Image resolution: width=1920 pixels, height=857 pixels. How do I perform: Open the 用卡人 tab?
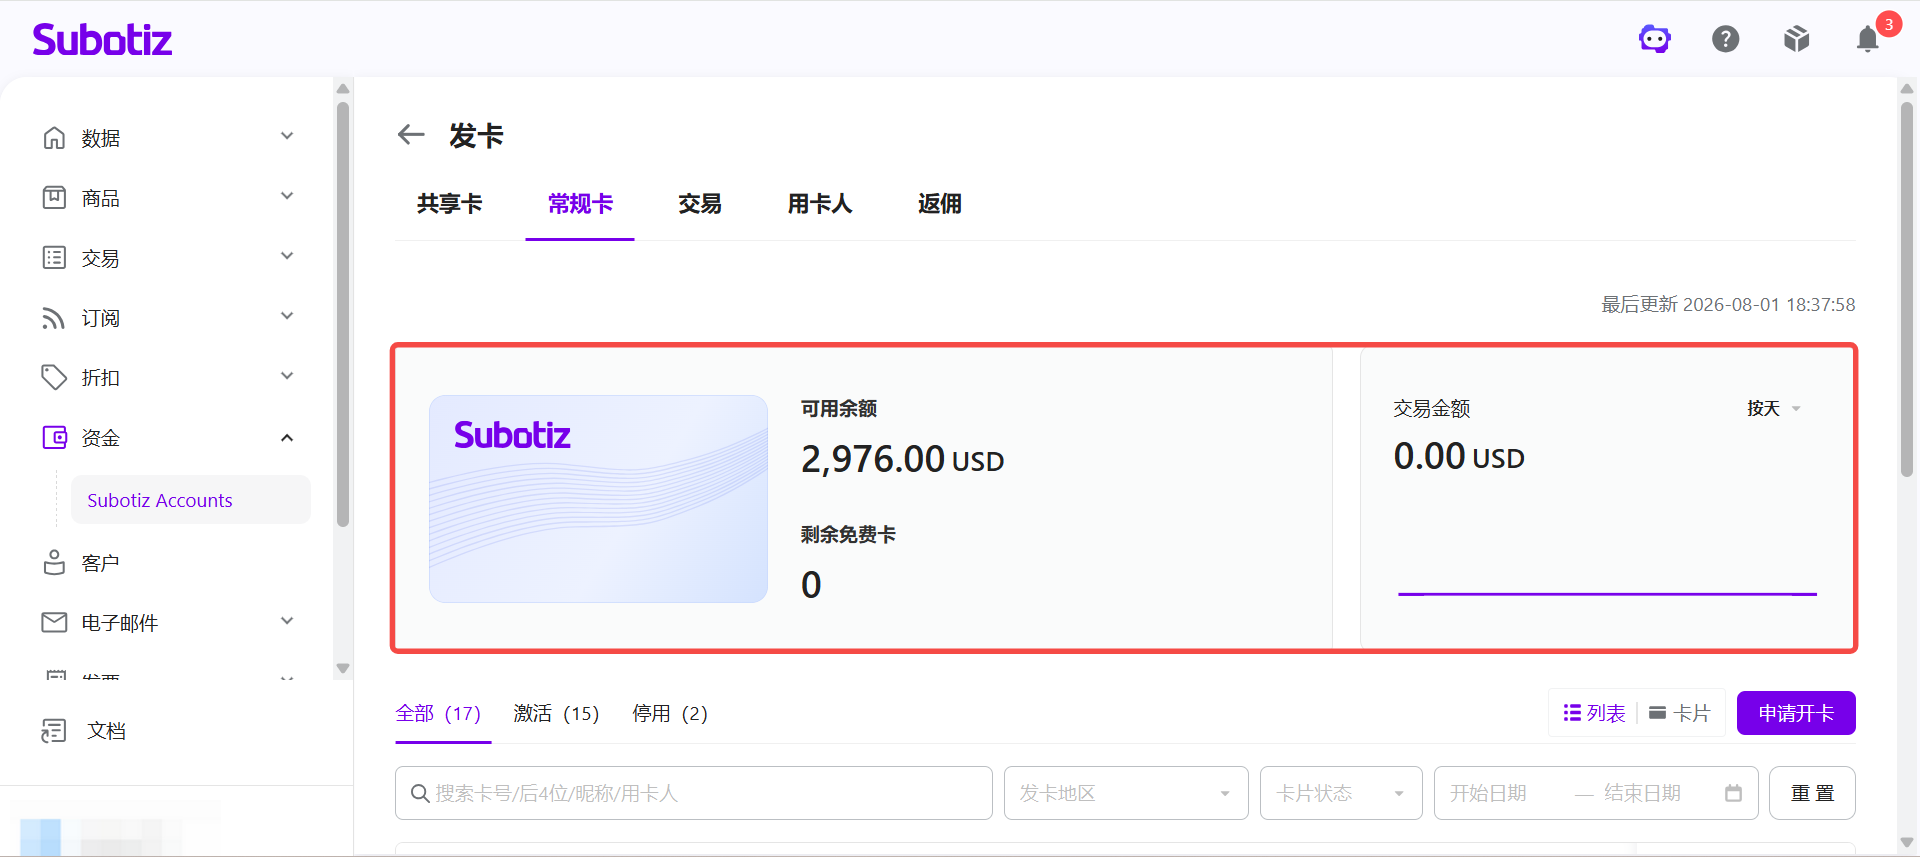tap(820, 204)
